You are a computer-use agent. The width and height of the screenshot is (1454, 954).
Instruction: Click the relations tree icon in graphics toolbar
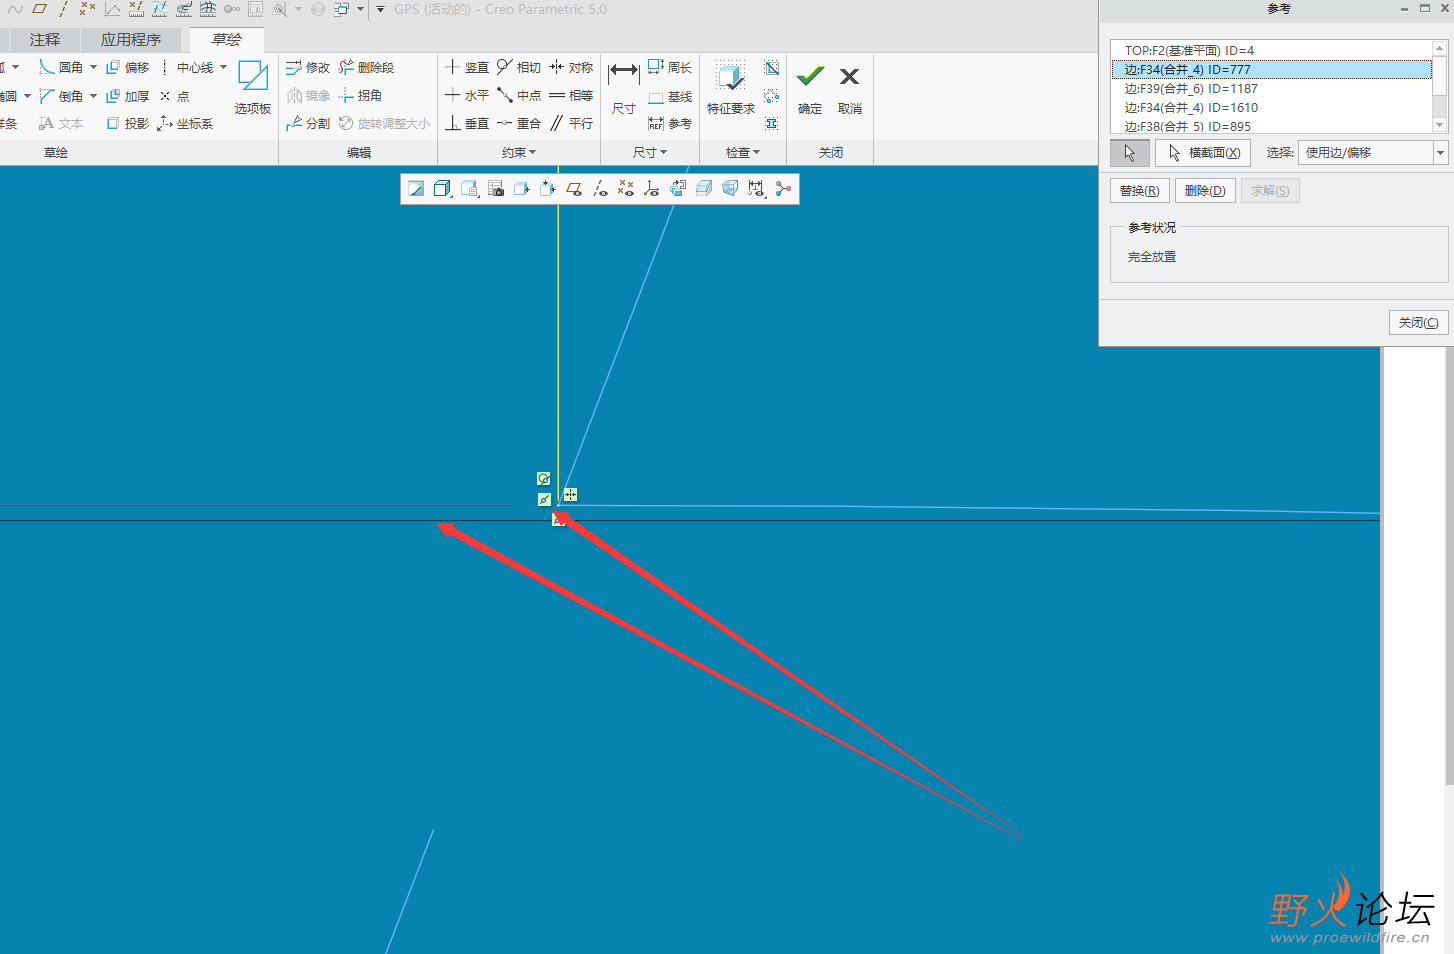(x=783, y=189)
